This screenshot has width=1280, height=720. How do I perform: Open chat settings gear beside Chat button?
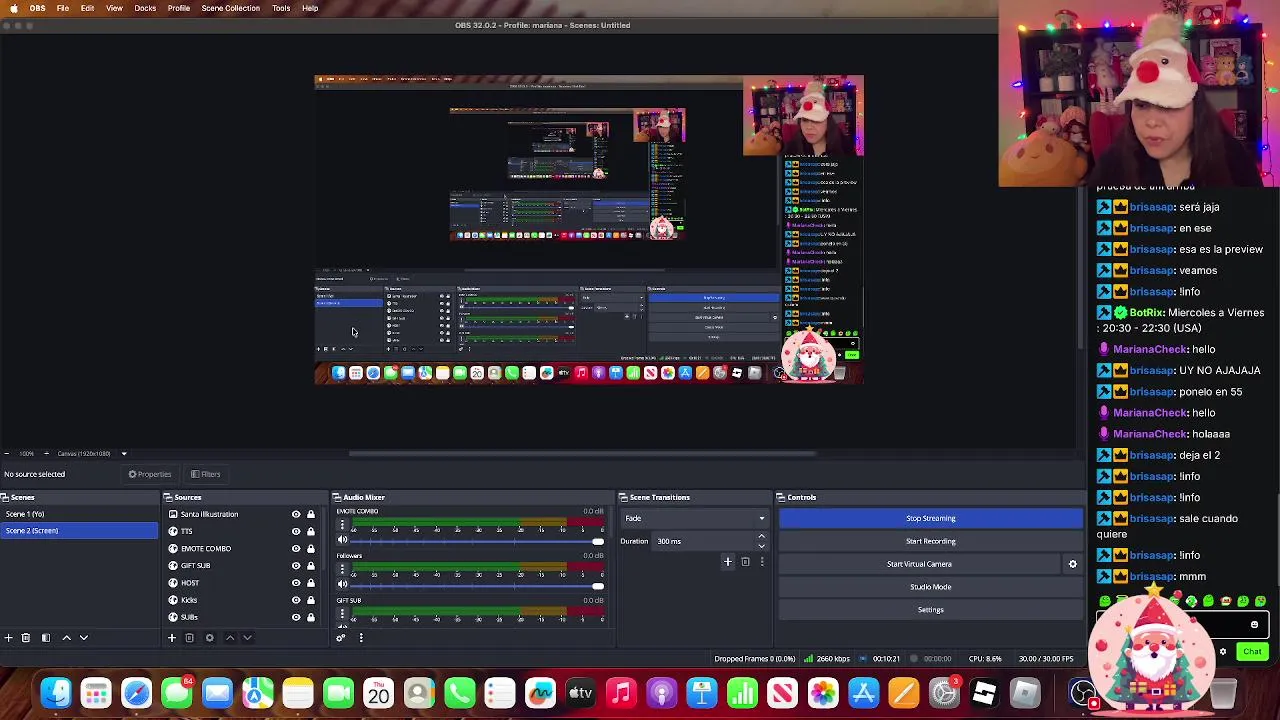[x=1222, y=652]
